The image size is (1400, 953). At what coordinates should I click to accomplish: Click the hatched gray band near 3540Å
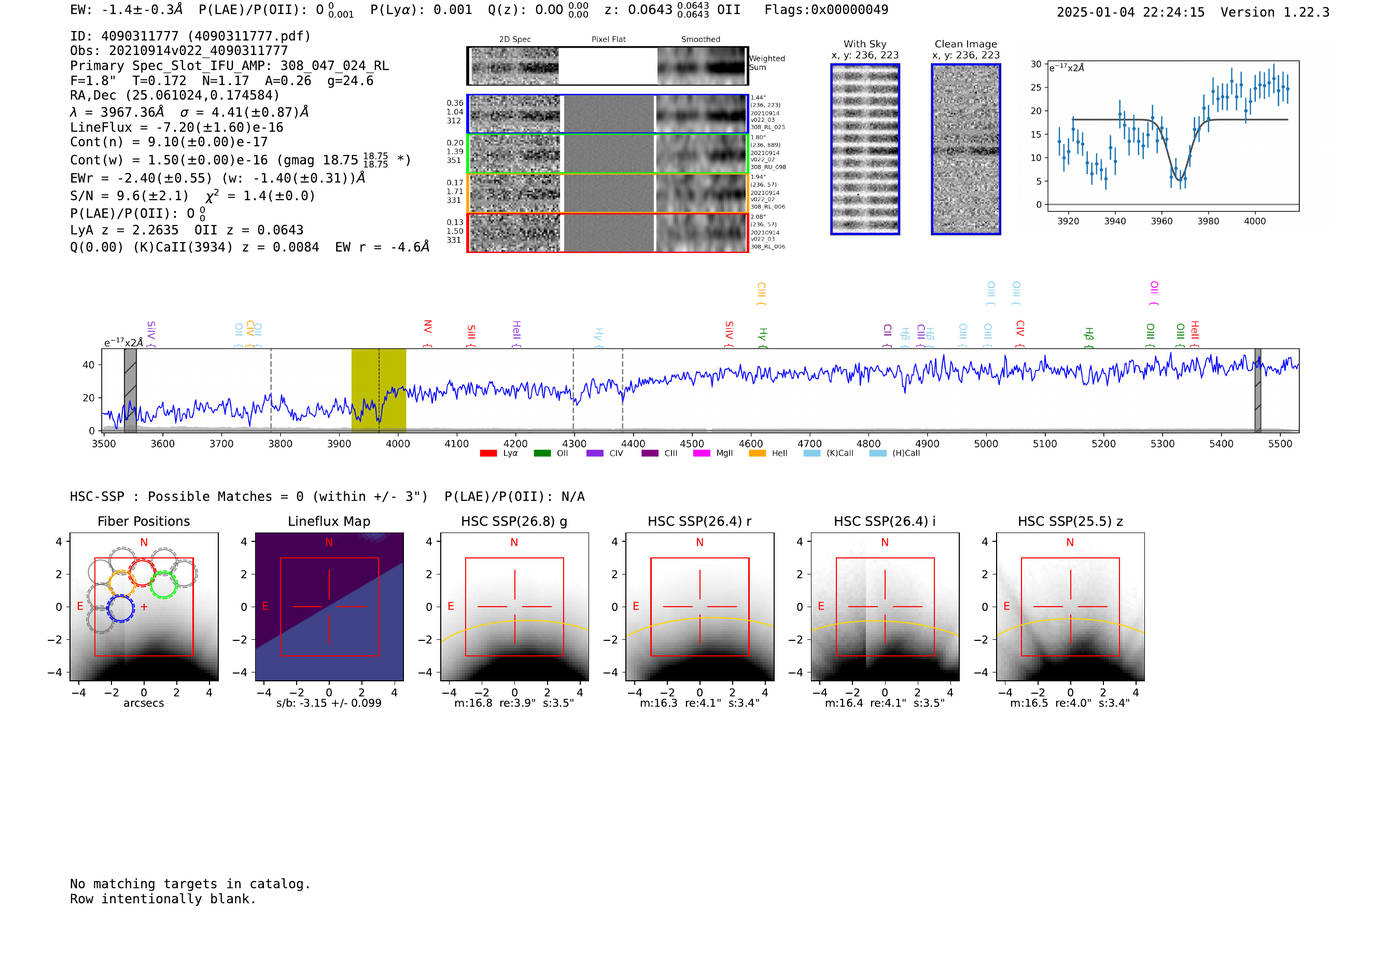pyautogui.click(x=130, y=390)
